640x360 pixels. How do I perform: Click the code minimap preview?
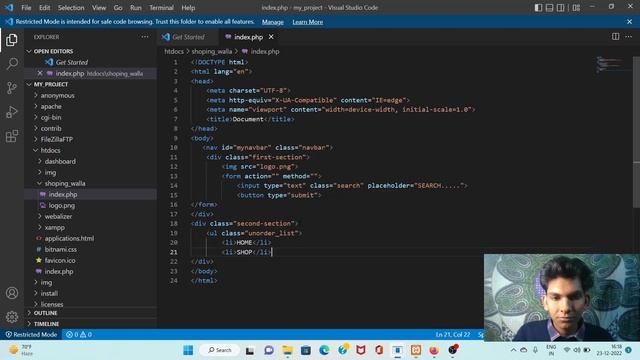point(611,64)
